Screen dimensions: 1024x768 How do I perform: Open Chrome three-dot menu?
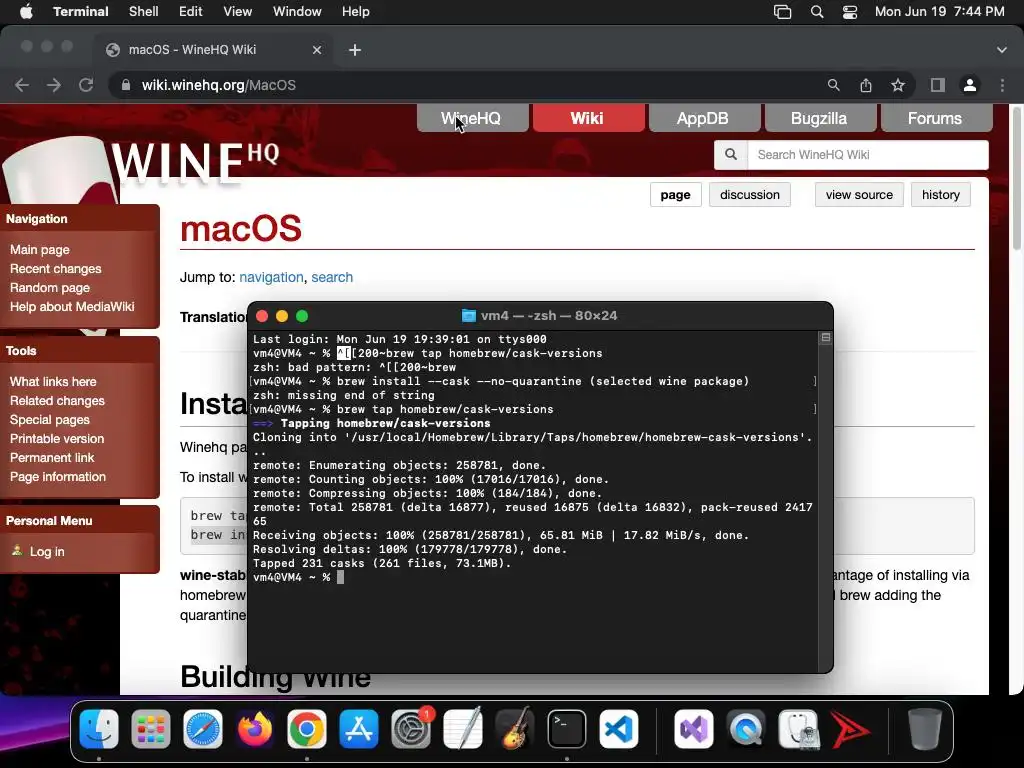(1002, 85)
